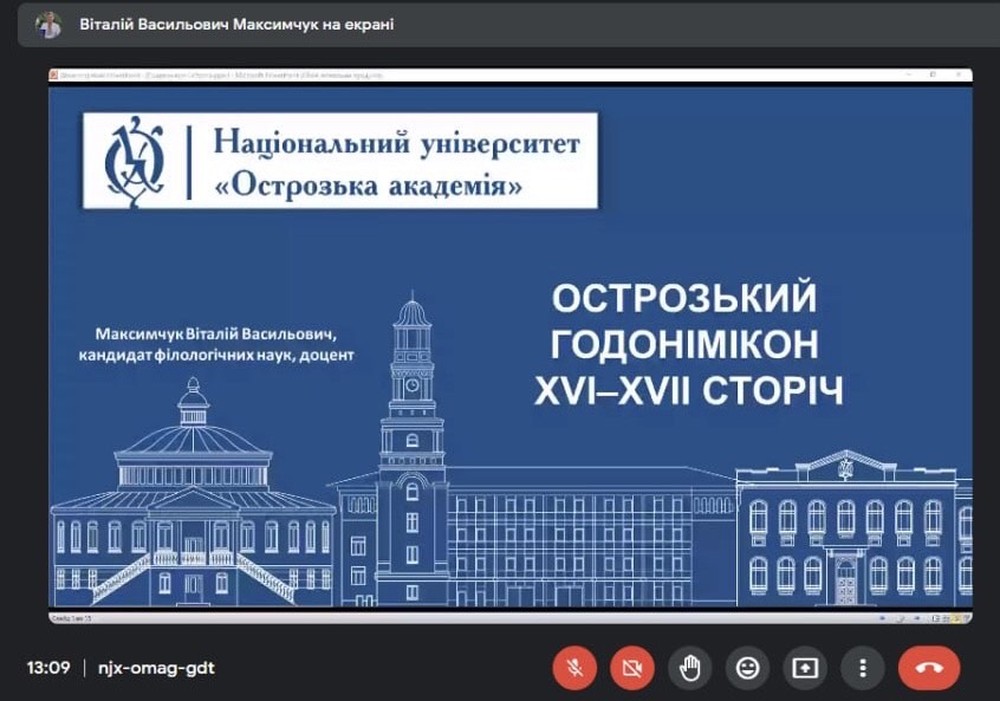
Task: Open the three-dot more options menu
Action: click(x=862, y=668)
